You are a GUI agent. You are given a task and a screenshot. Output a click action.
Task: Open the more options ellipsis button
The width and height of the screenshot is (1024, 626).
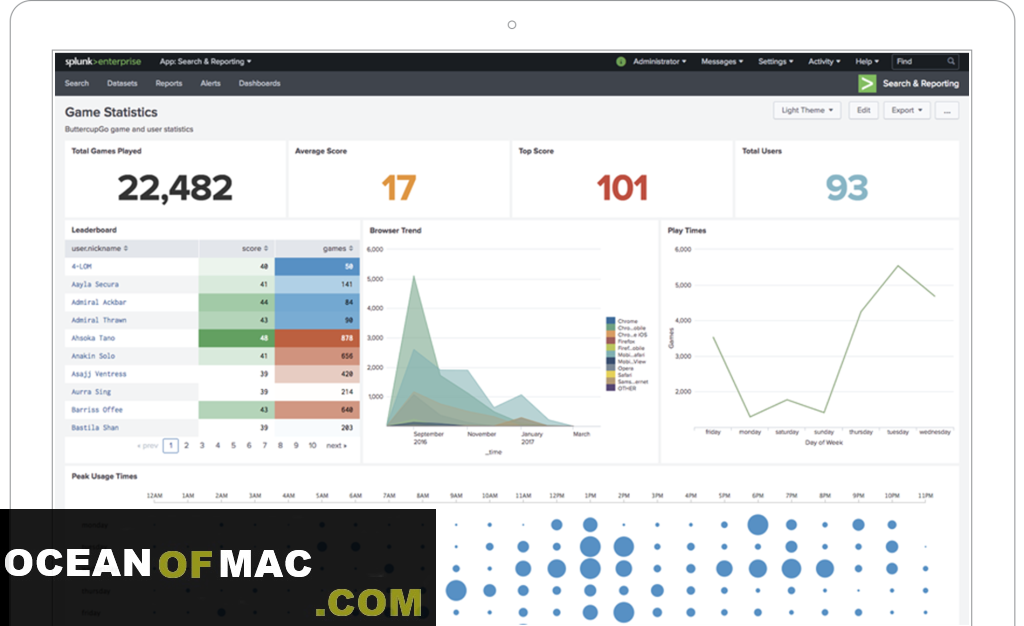[x=947, y=110]
